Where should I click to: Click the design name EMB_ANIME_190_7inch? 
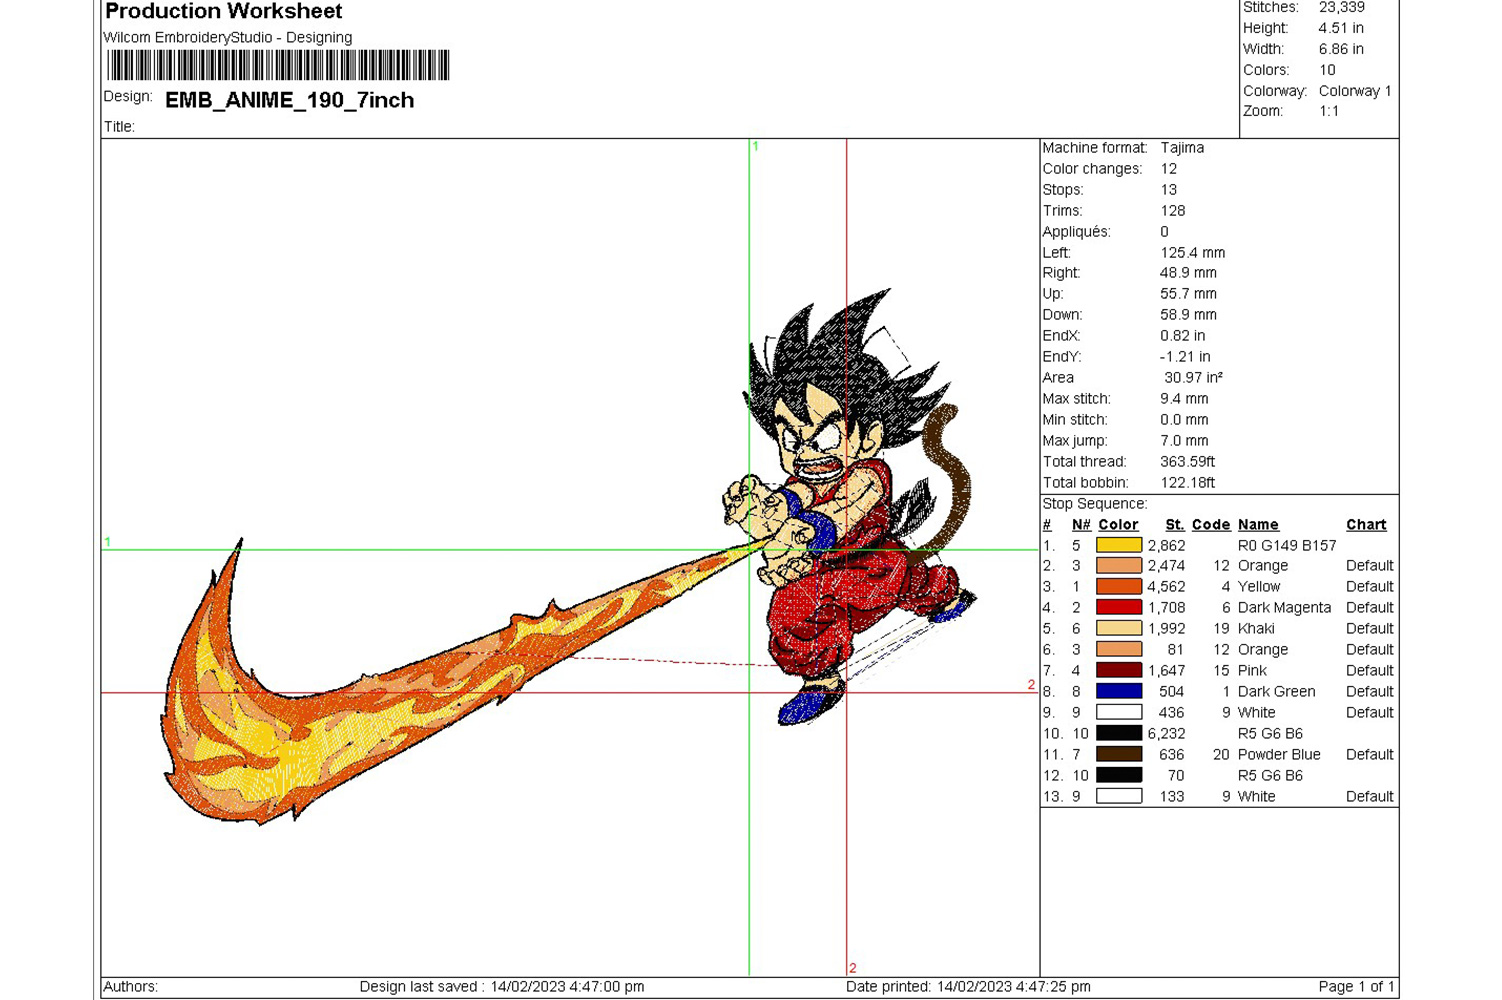tap(289, 100)
